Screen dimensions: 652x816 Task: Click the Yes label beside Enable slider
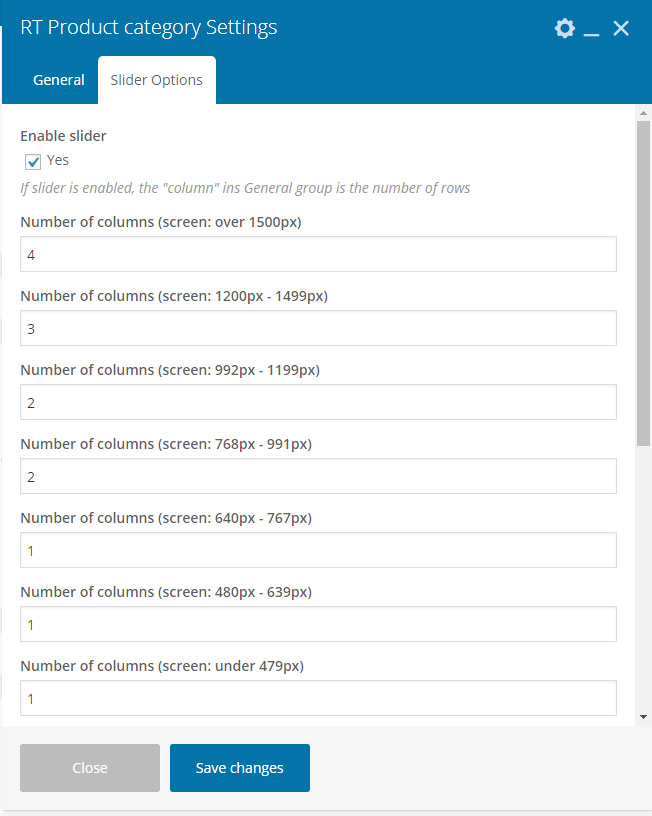(58, 160)
